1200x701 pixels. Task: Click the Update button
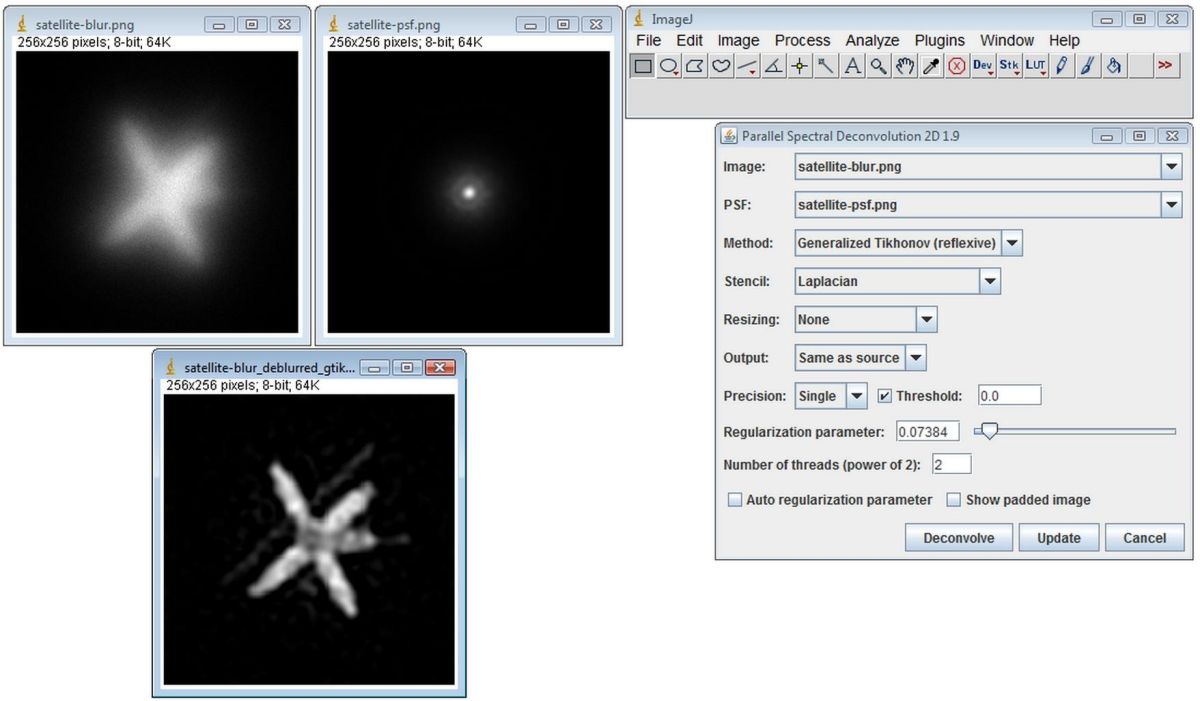tap(1058, 538)
